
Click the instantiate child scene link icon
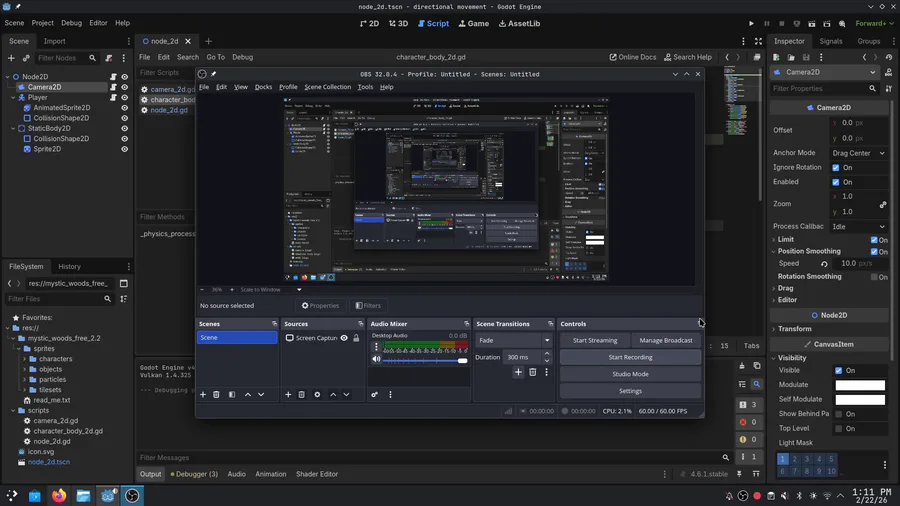[26, 58]
